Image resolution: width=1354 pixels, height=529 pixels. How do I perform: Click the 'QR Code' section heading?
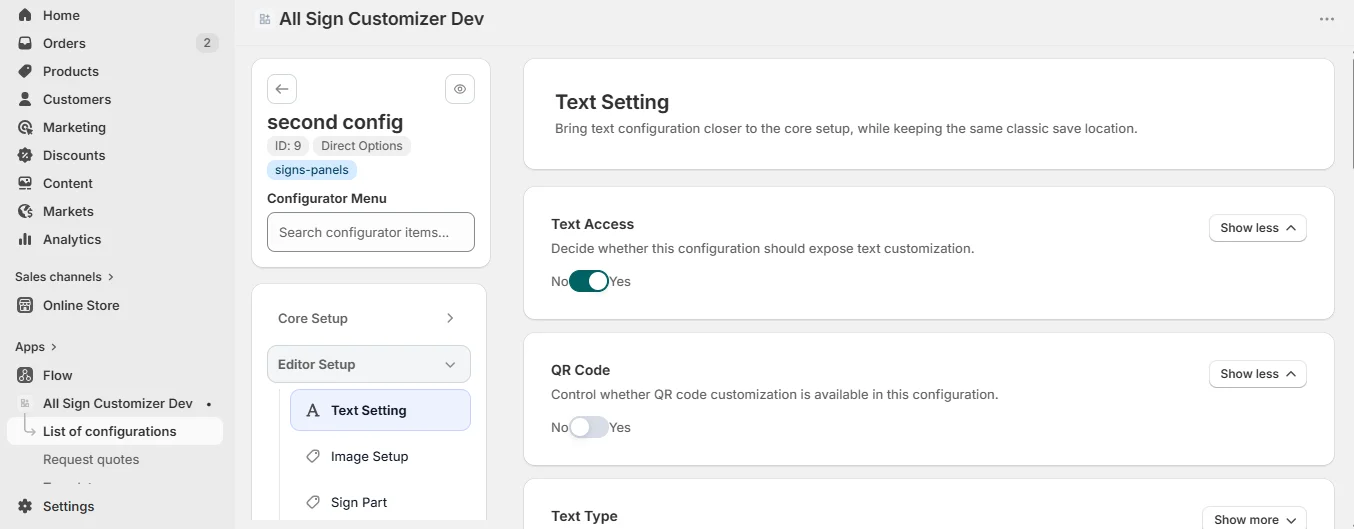tap(580, 370)
